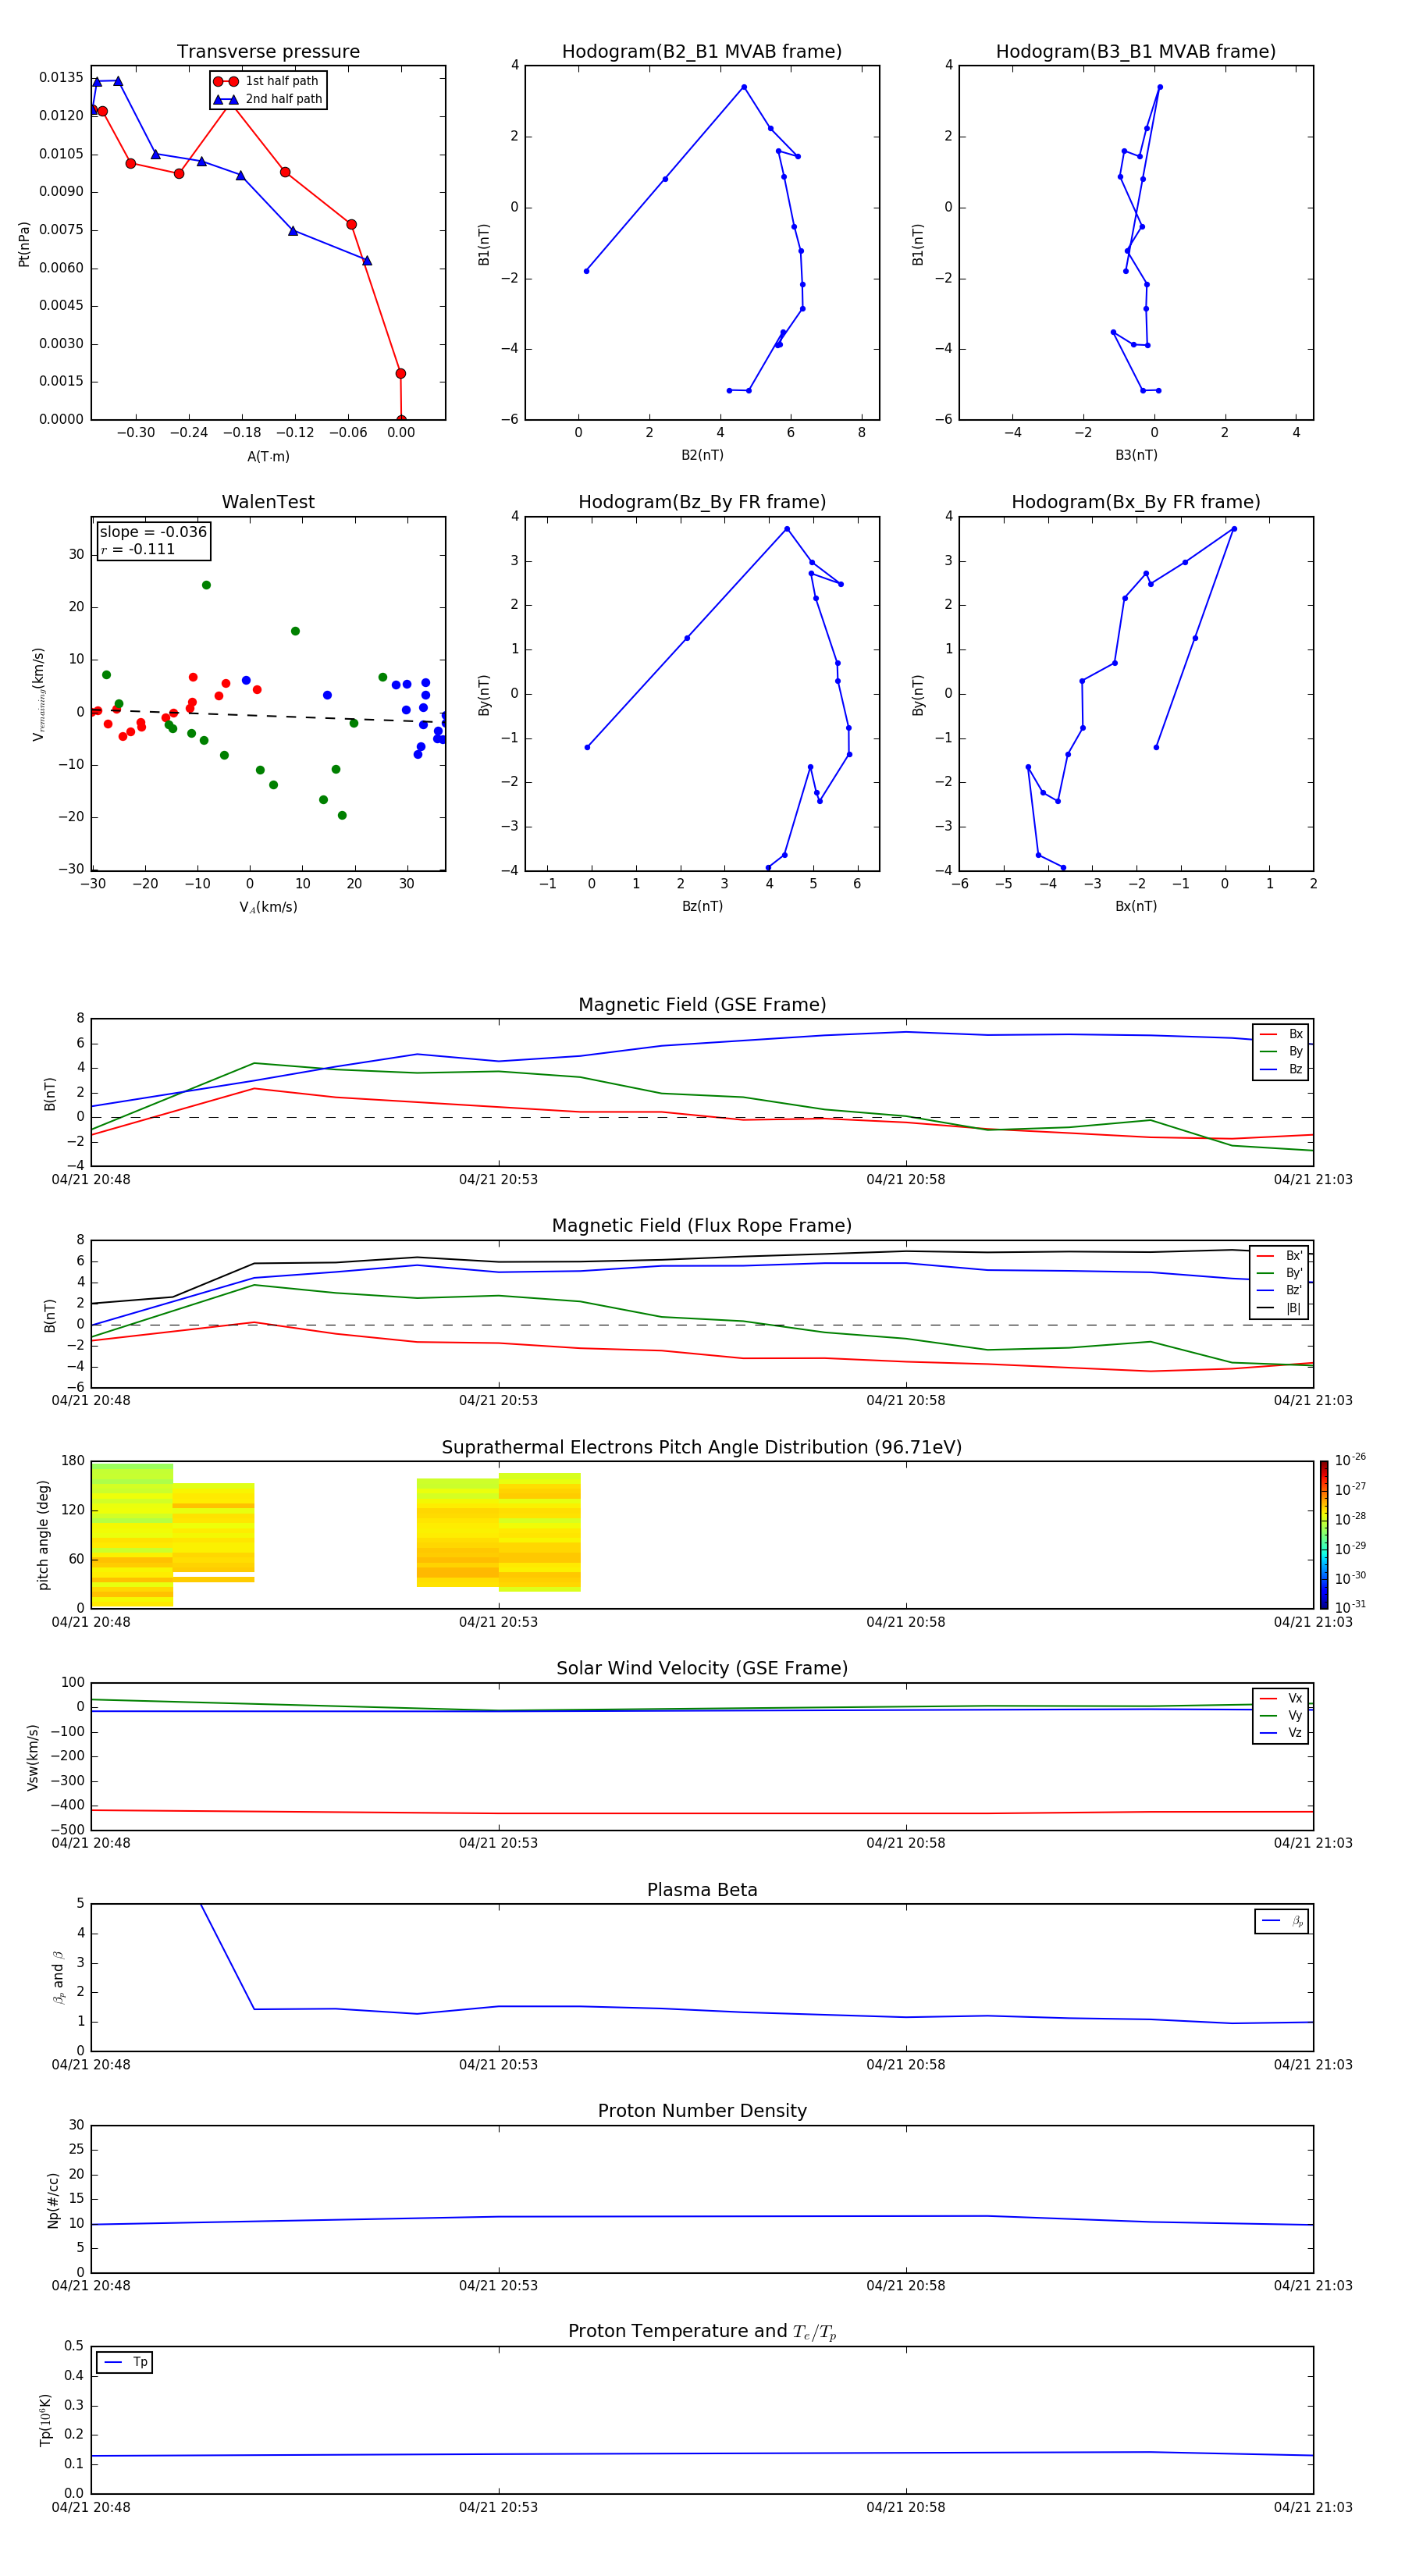Click the 10^-31 colorbar tick label
The image size is (1405, 2576).
(1350, 1607)
